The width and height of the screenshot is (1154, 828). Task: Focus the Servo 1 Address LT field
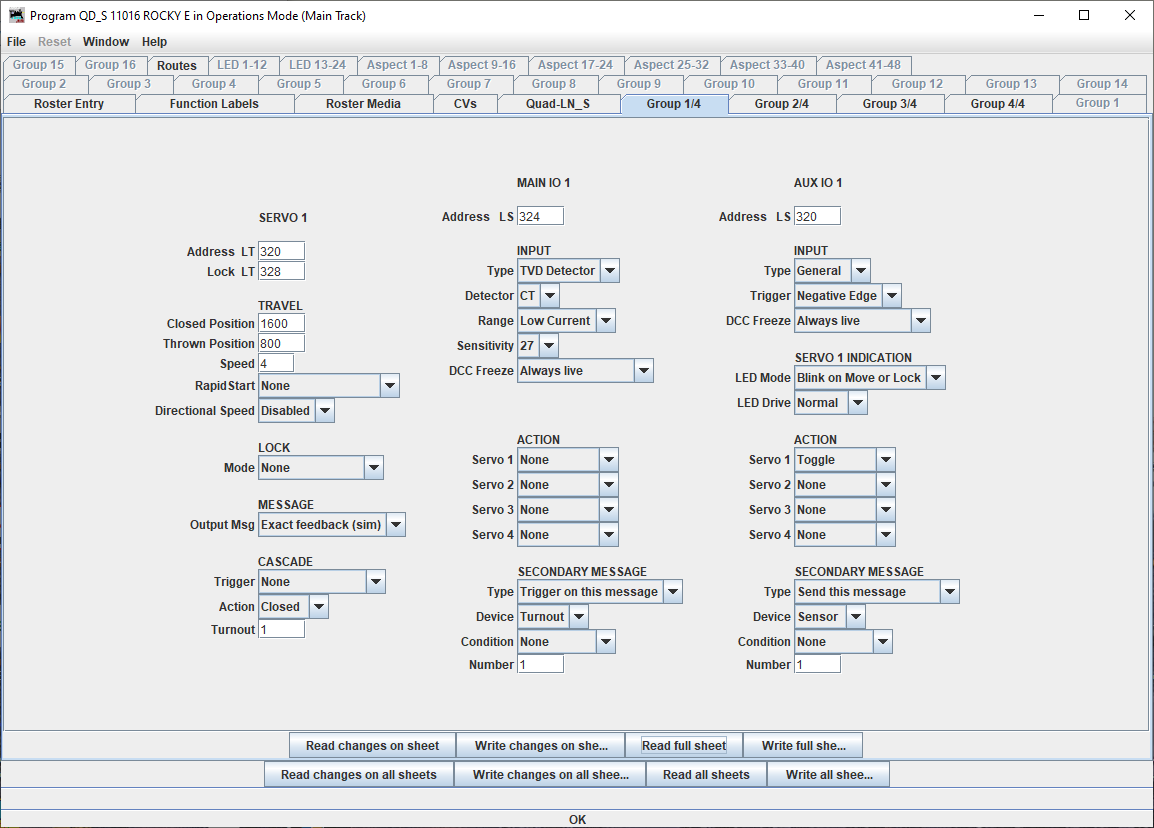tap(281, 252)
